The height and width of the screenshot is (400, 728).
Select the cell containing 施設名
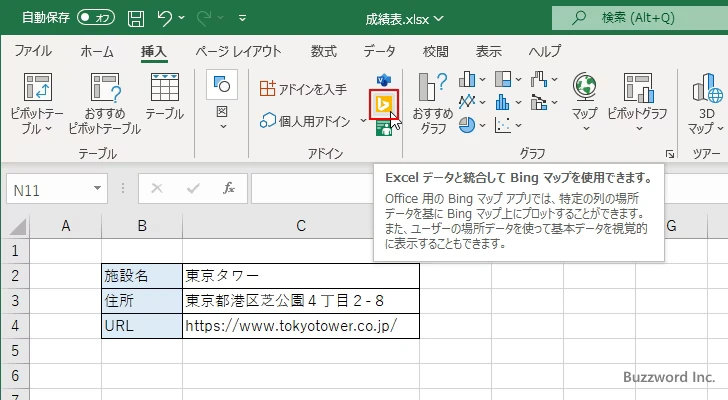tap(142, 276)
